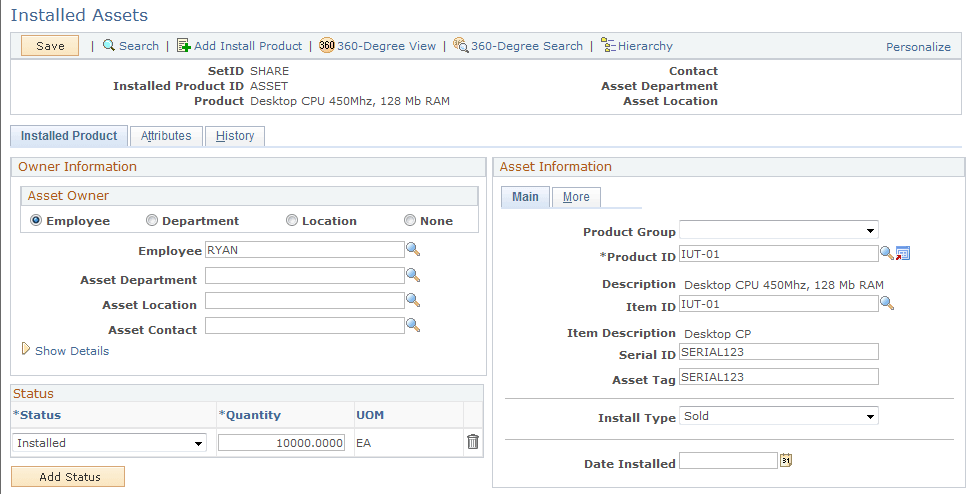Image resolution: width=976 pixels, height=494 pixels.
Task: Click the Search magnifier icon in toolbar
Action: pos(109,45)
